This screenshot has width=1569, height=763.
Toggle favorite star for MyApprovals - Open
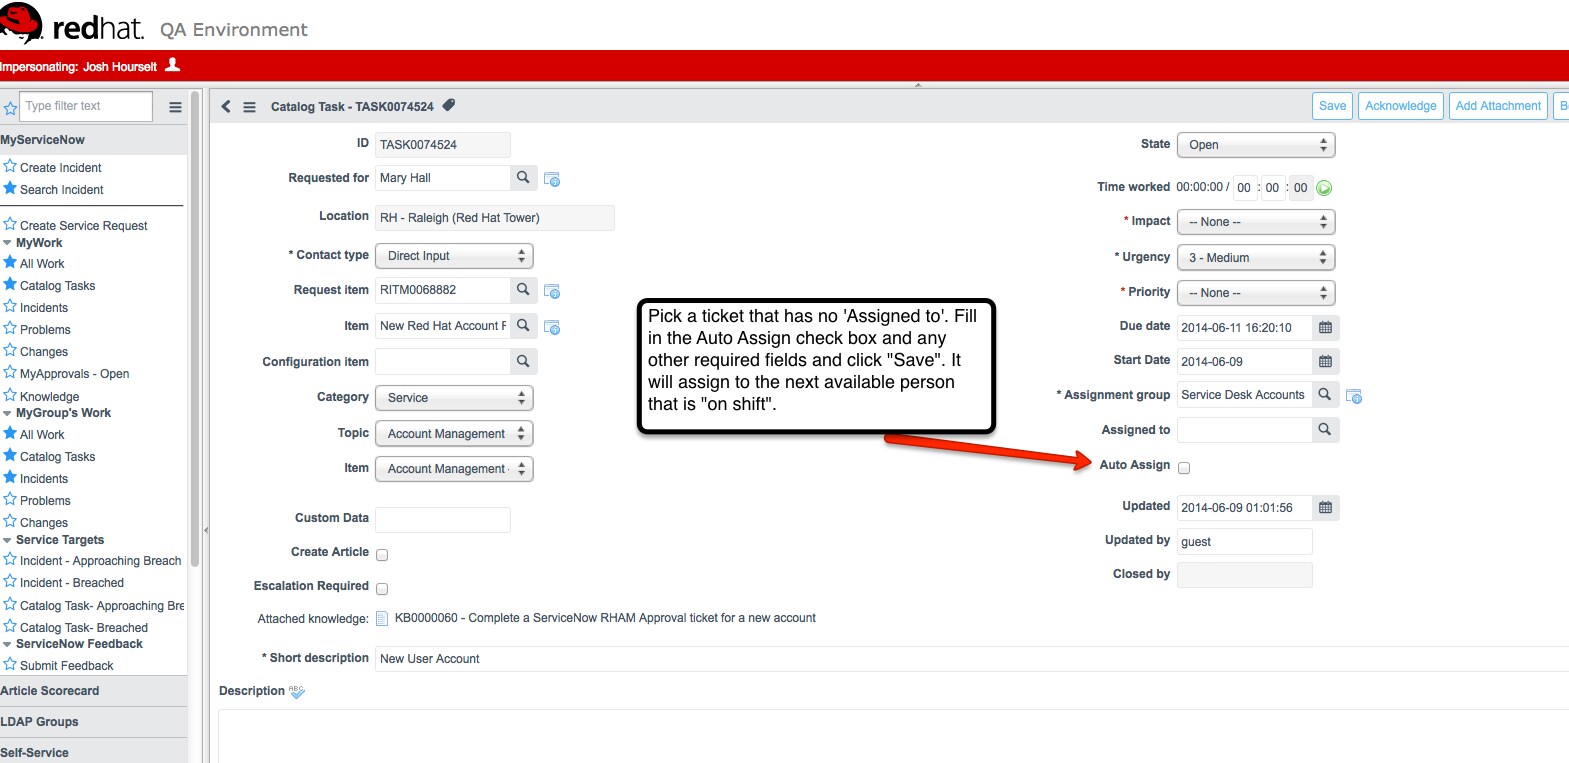[x=10, y=372]
